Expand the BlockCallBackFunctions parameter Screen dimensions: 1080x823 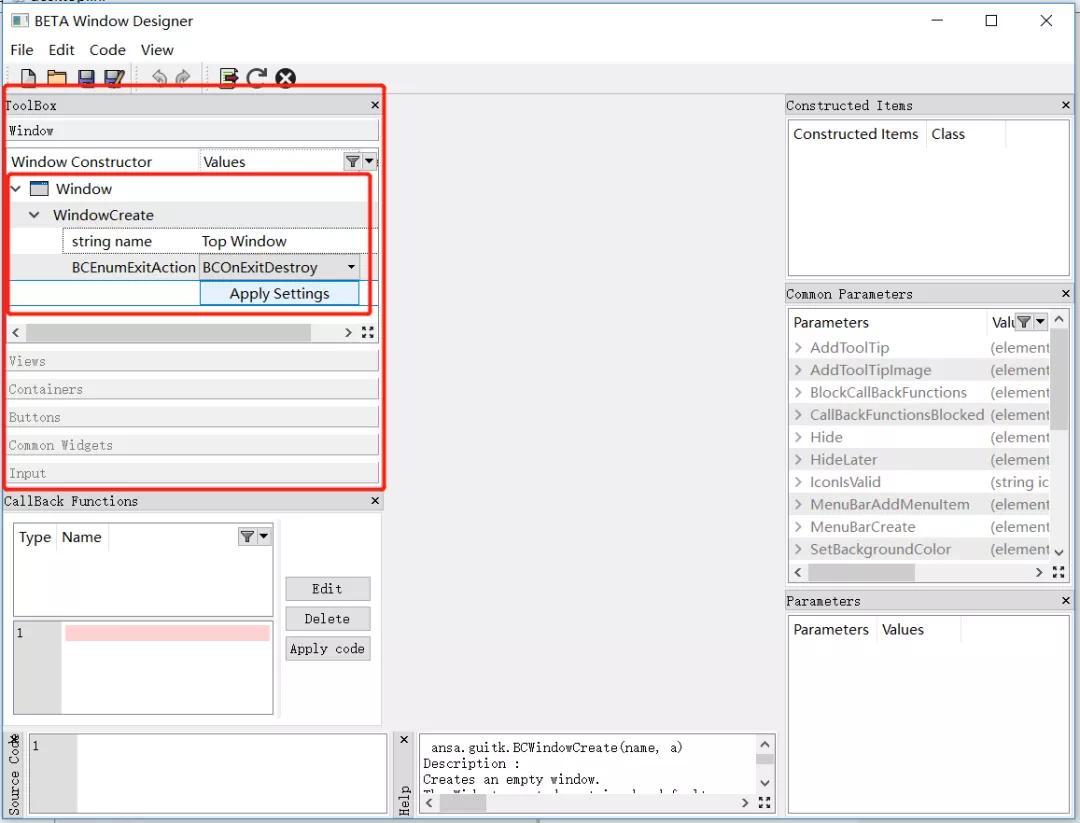tap(798, 392)
